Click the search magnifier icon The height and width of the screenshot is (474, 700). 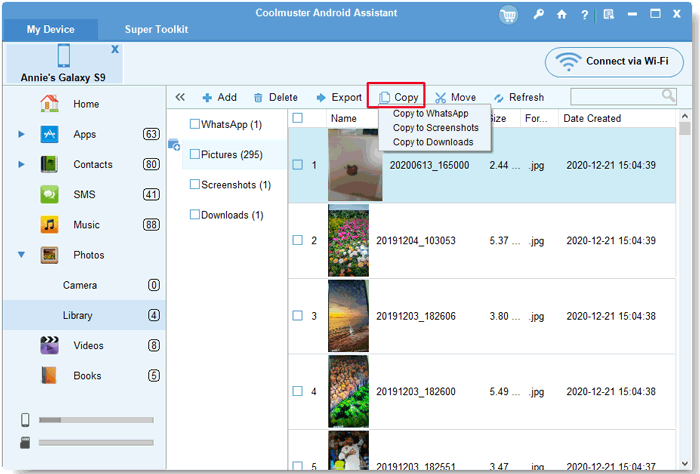668,96
